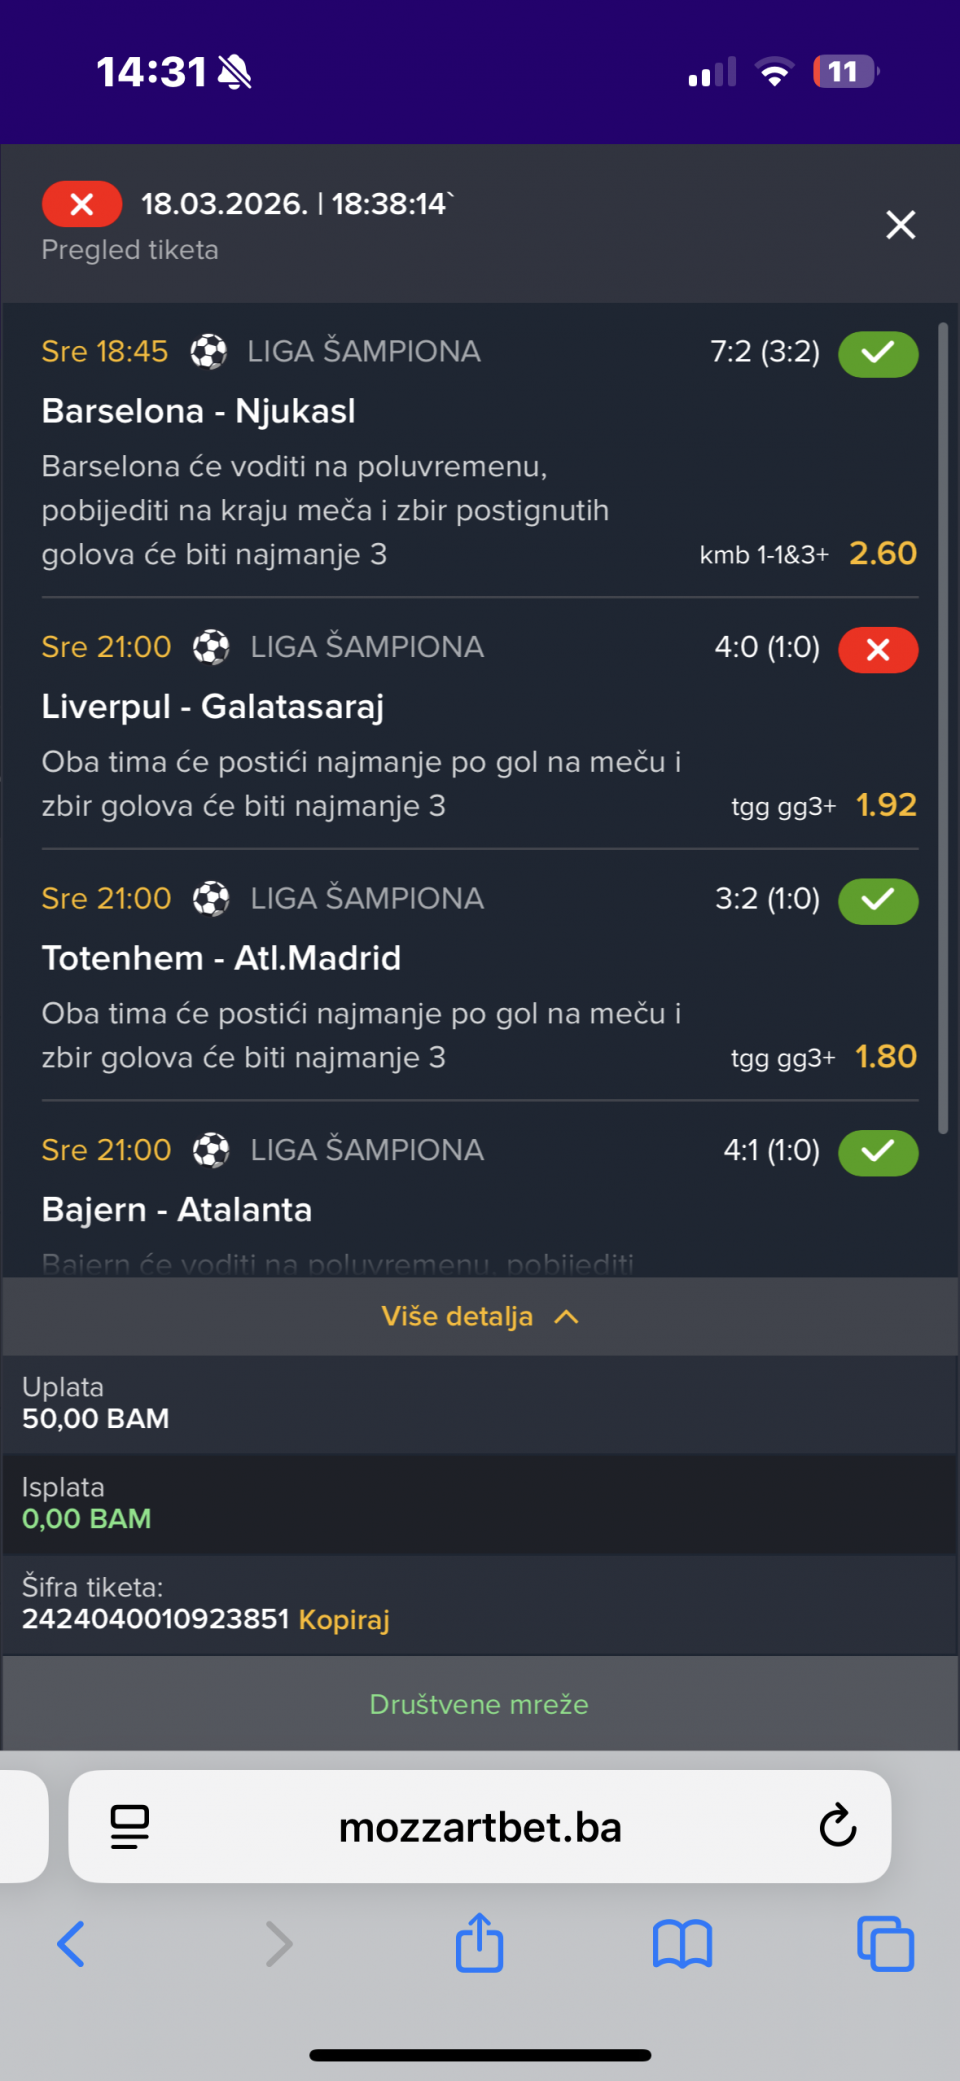Screen dimensions: 960x2081
Task: Tap green check badge for Totenhem - Atl.Madrid
Action: point(877,901)
